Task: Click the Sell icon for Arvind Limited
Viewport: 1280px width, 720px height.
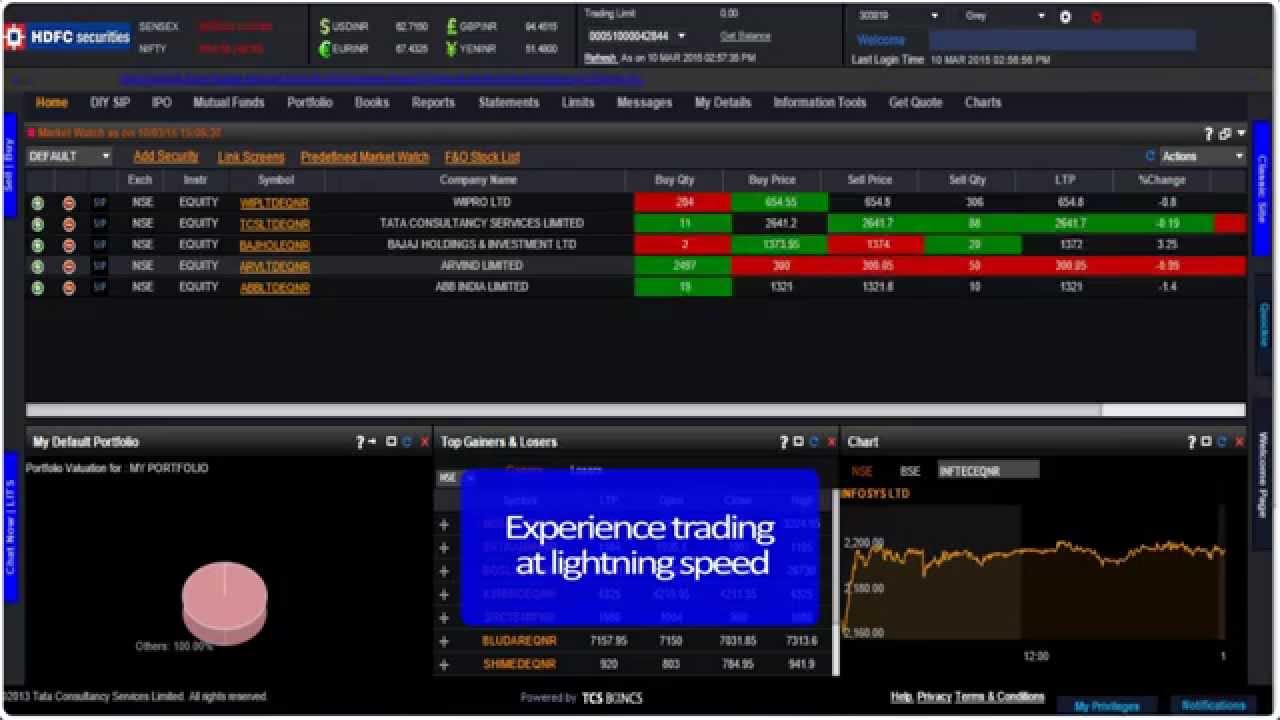Action: (x=69, y=266)
